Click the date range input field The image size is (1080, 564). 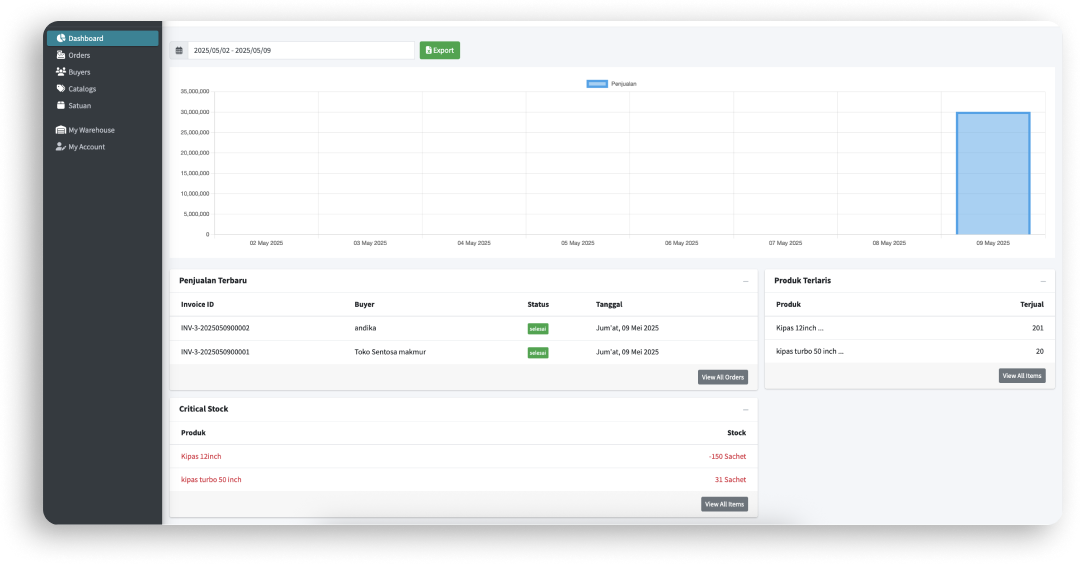[x=300, y=50]
